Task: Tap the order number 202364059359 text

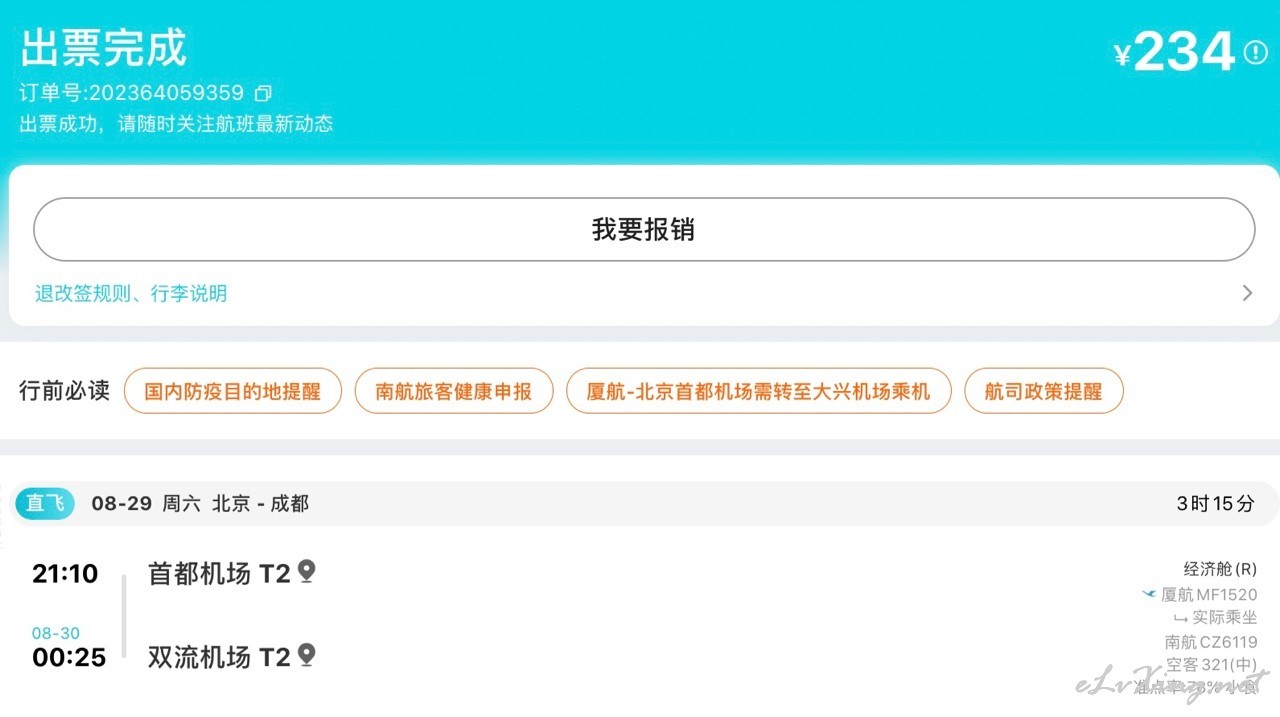Action: click(167, 93)
